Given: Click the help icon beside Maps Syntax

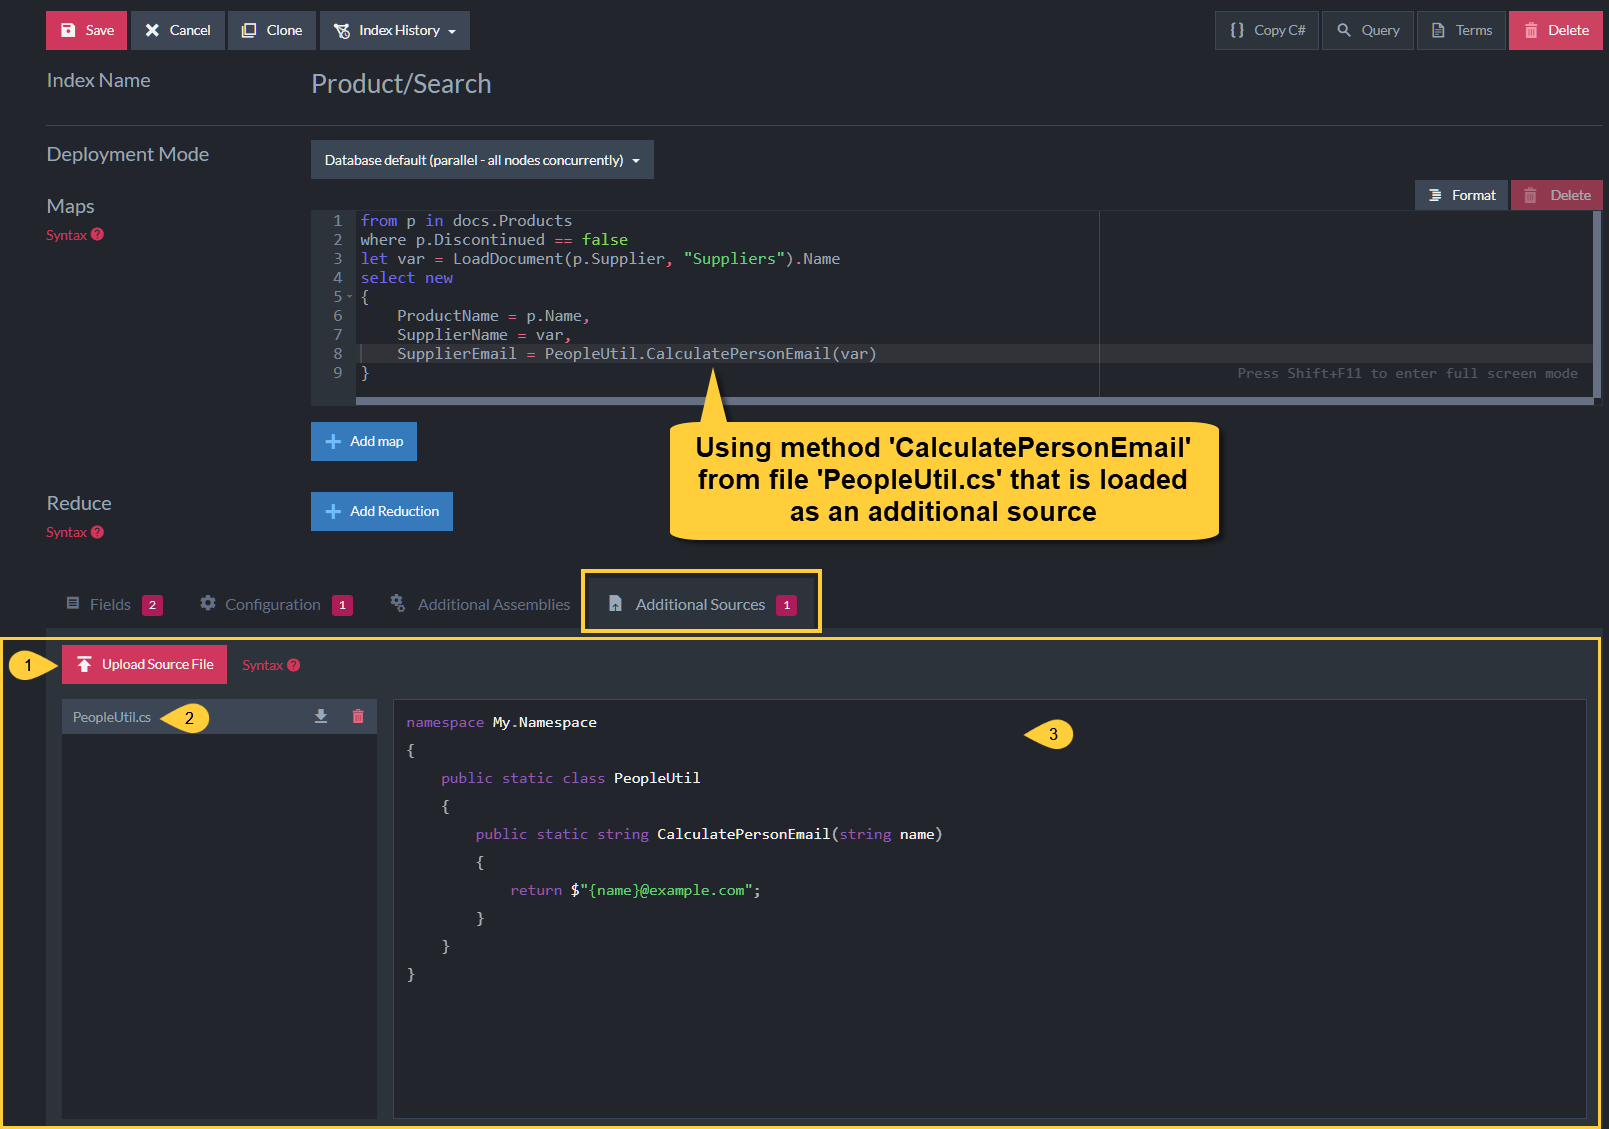Looking at the screenshot, I should (97, 235).
